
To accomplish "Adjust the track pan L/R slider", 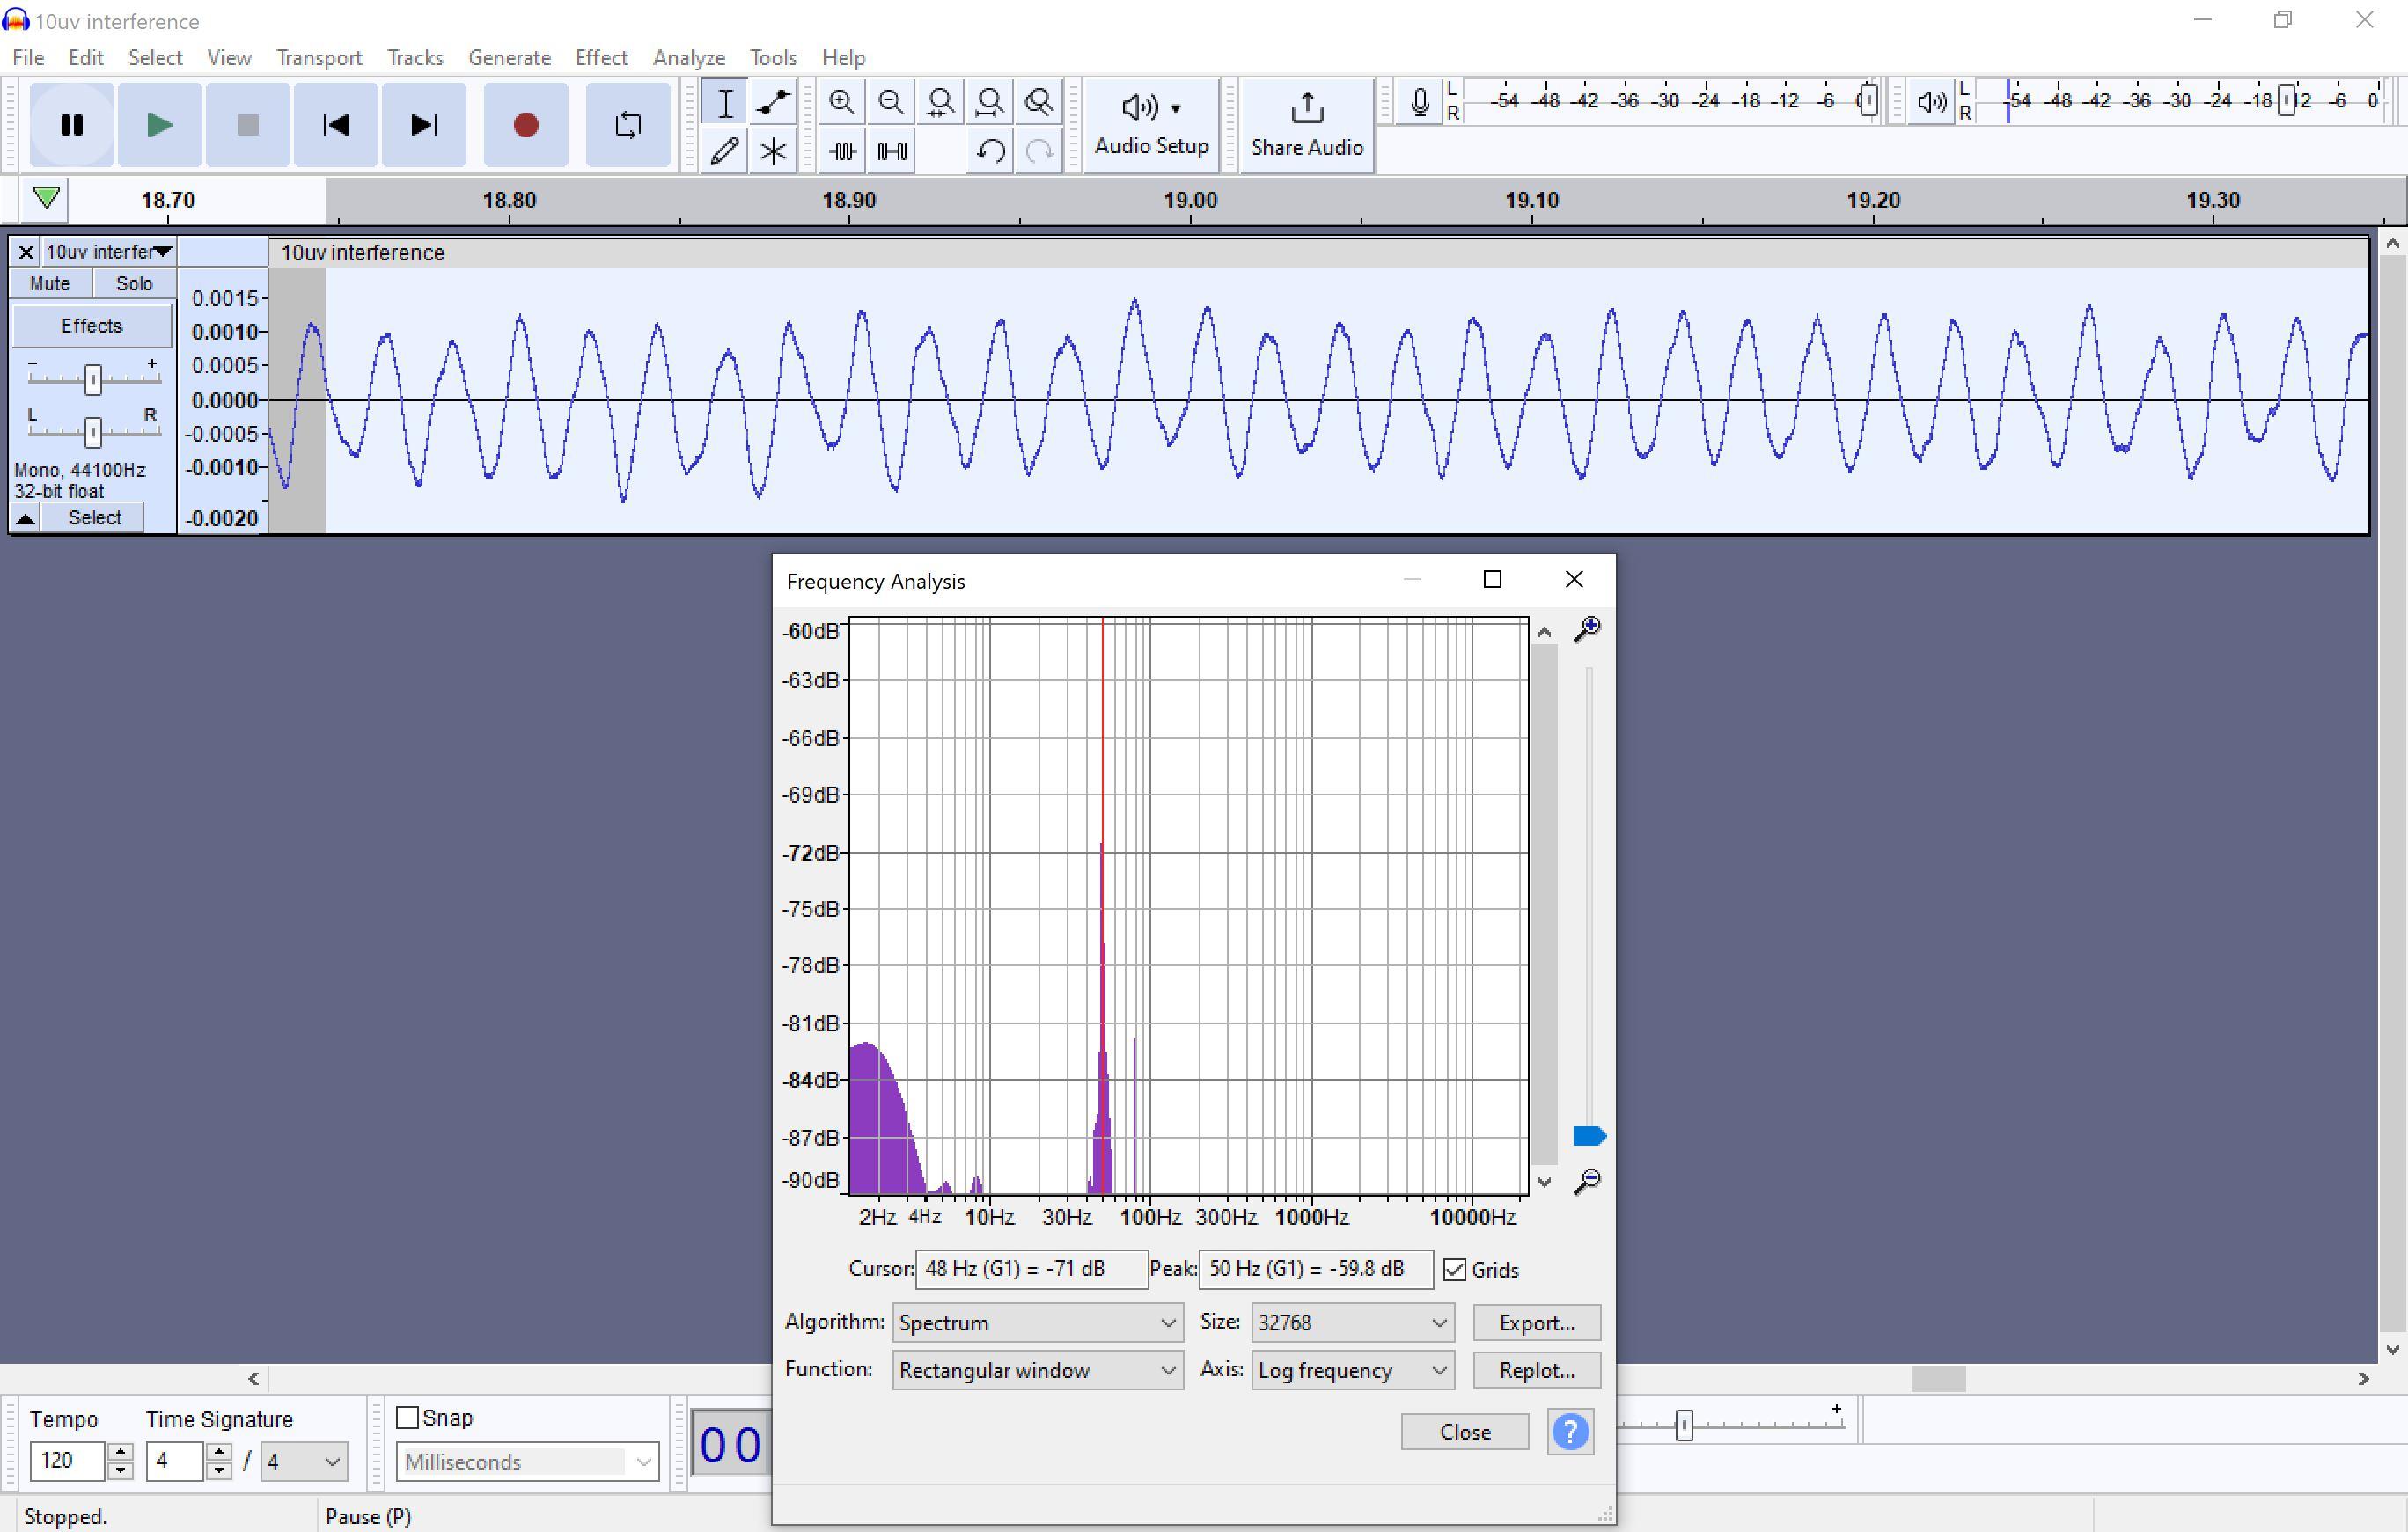I will coord(93,432).
